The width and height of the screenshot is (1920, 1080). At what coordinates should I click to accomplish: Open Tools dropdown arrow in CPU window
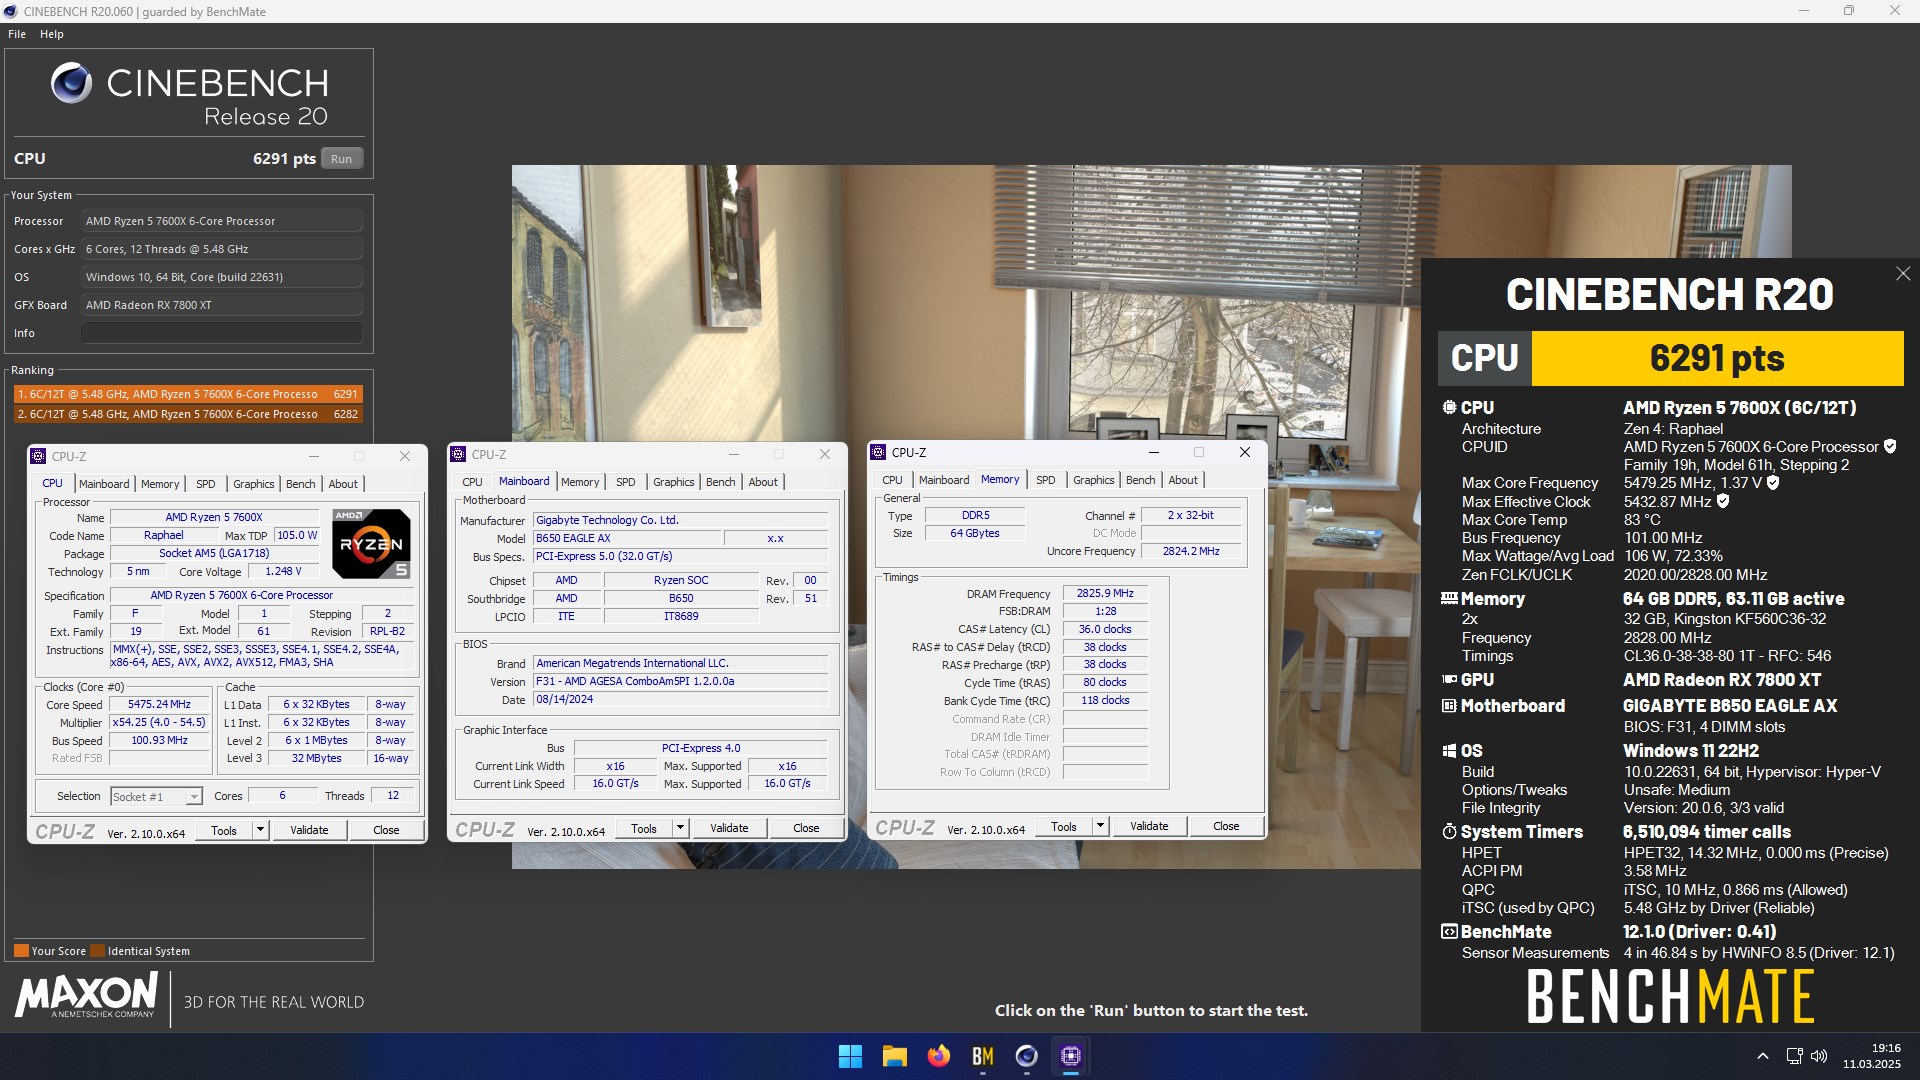260,830
